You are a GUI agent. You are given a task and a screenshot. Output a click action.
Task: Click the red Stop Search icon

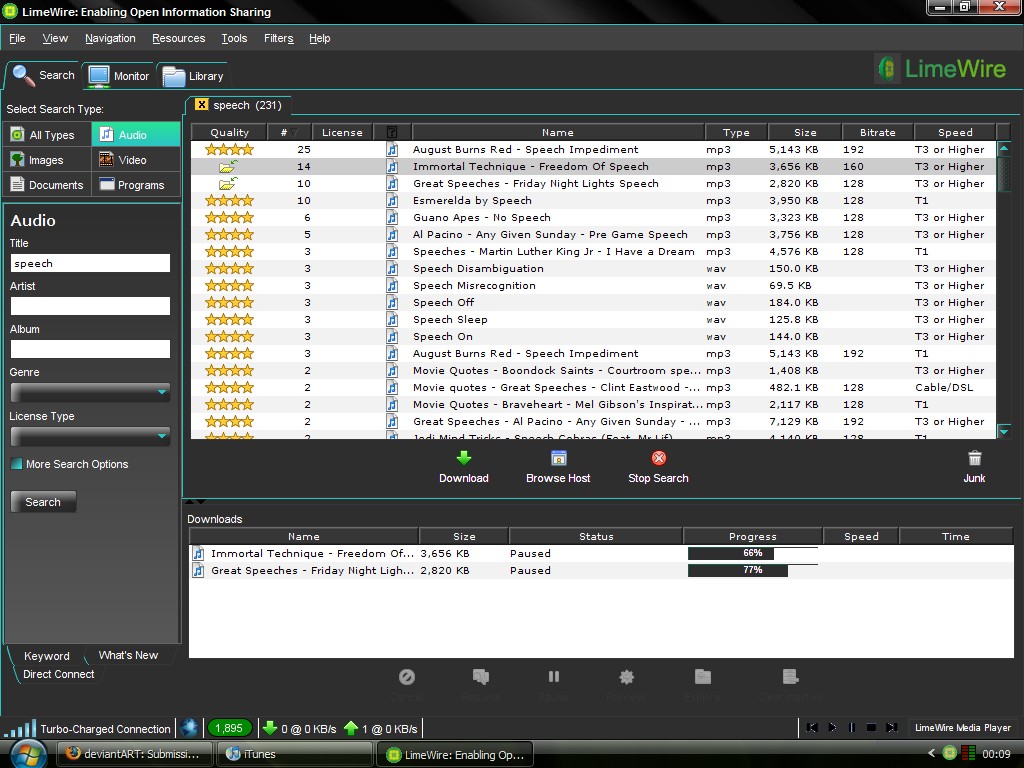click(x=658, y=458)
